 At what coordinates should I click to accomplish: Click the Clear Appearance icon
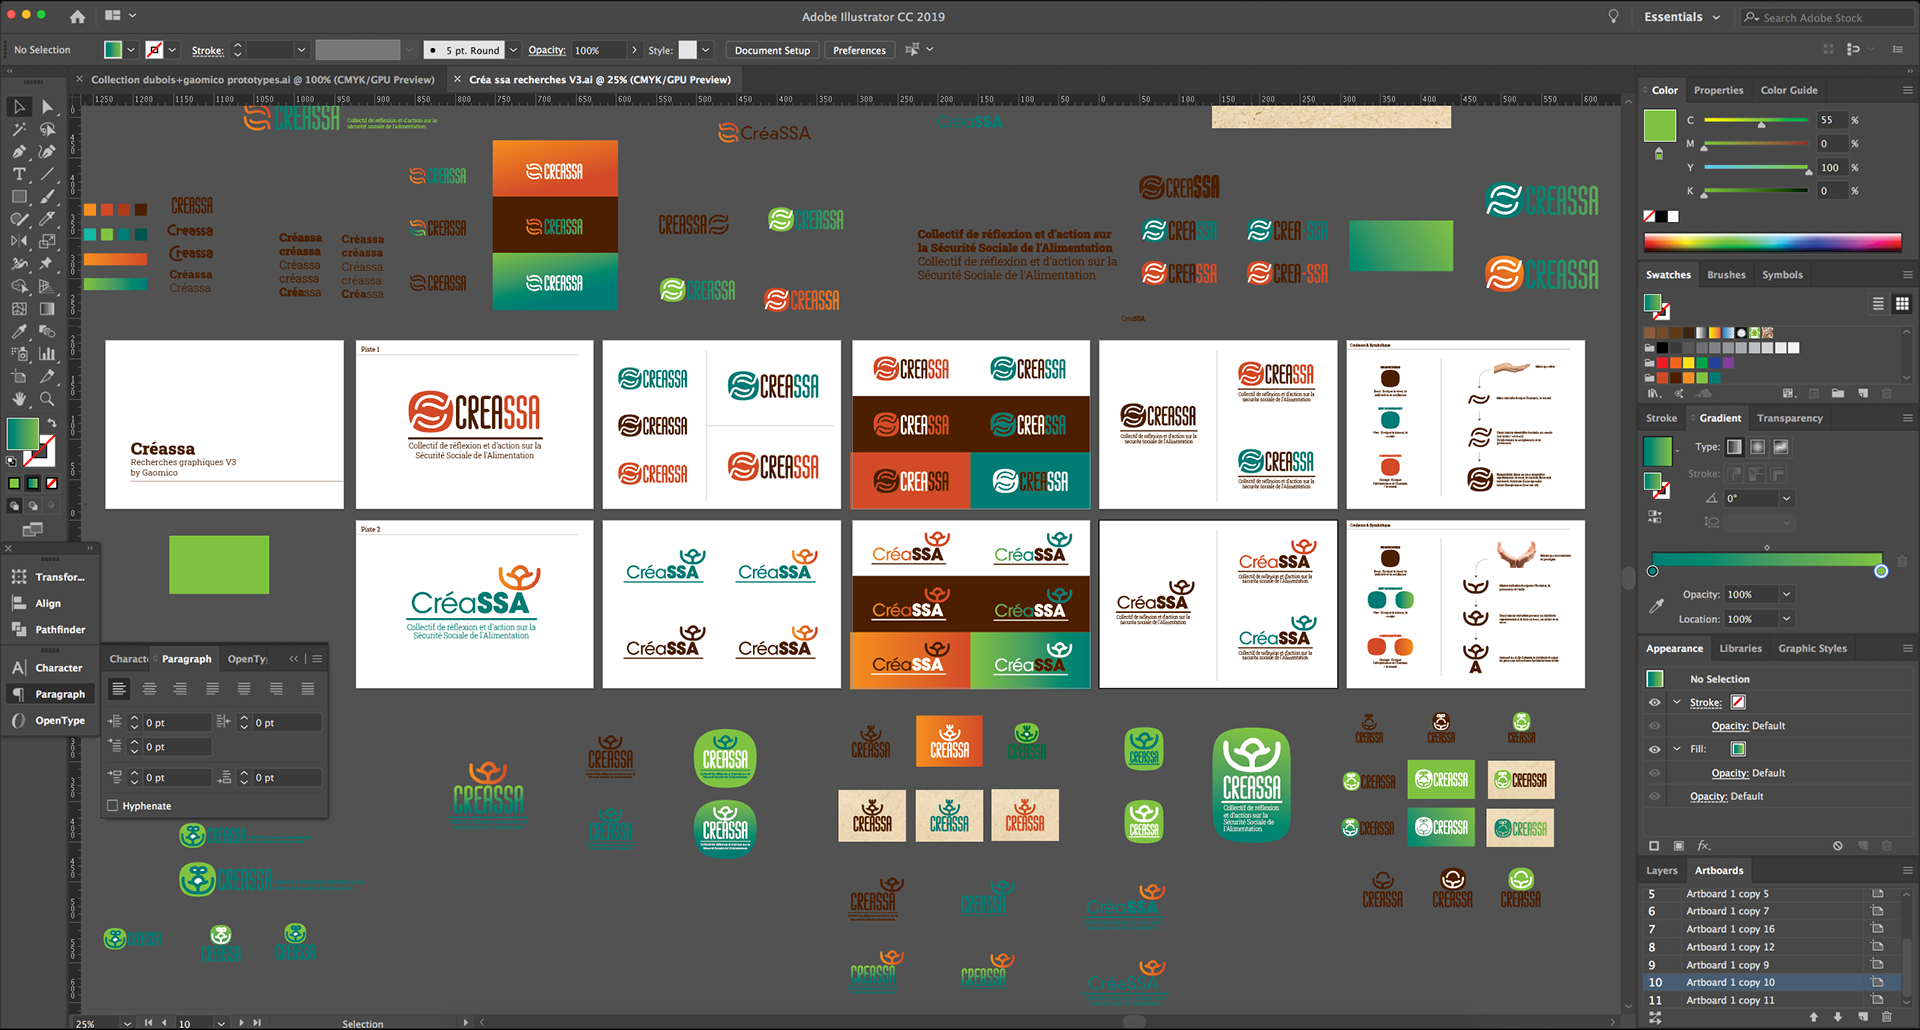pyautogui.click(x=1838, y=846)
